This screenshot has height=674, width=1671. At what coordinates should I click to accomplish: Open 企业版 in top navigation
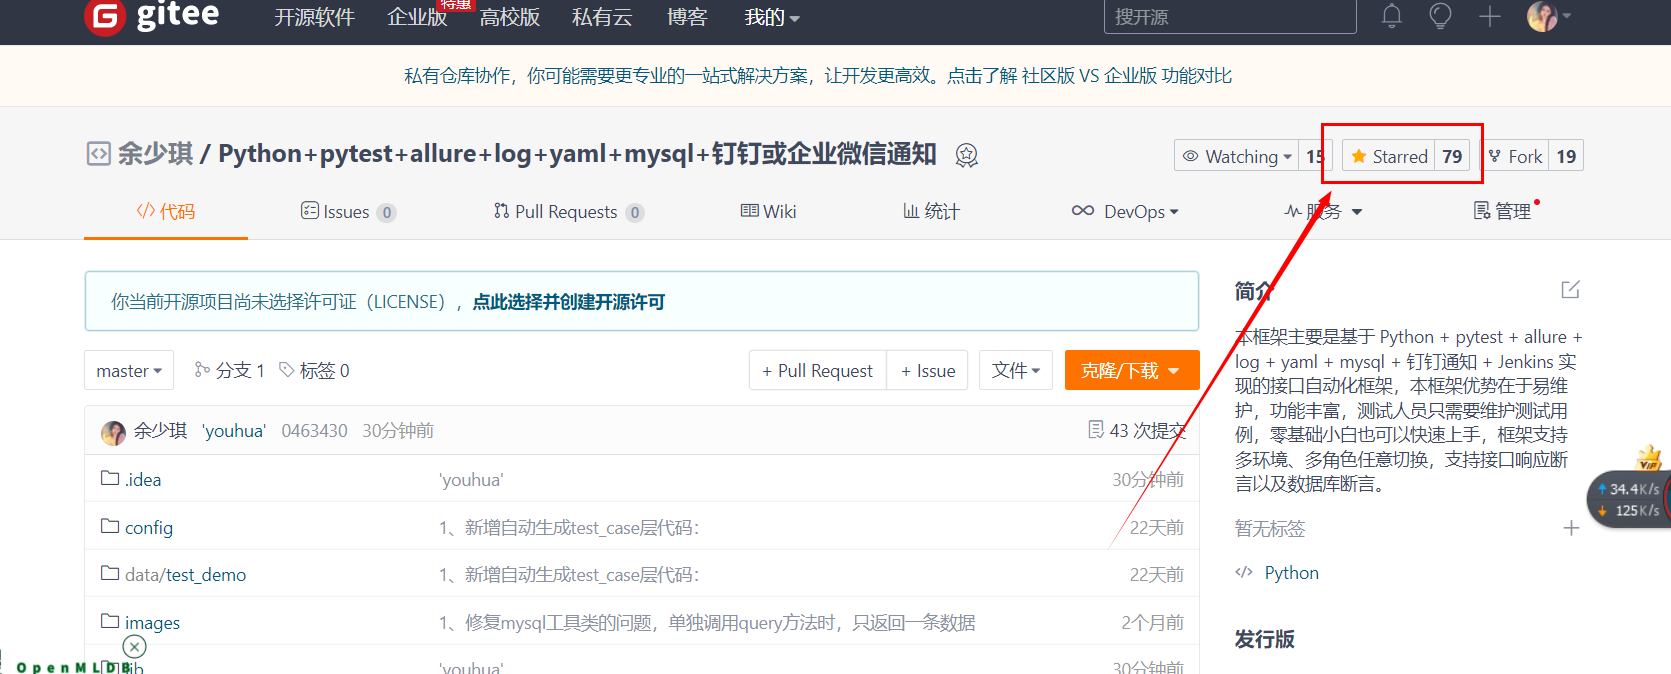[x=417, y=17]
